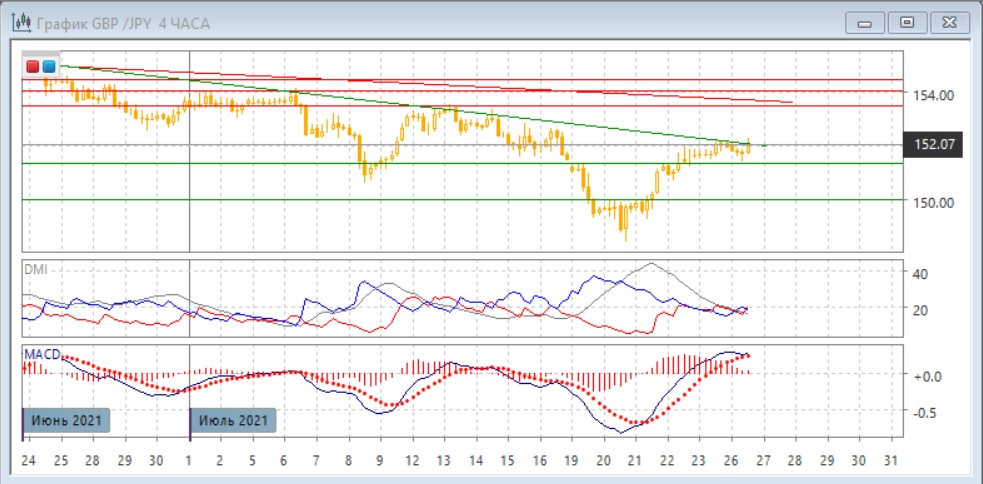Click the red square icon on chart

33,67
